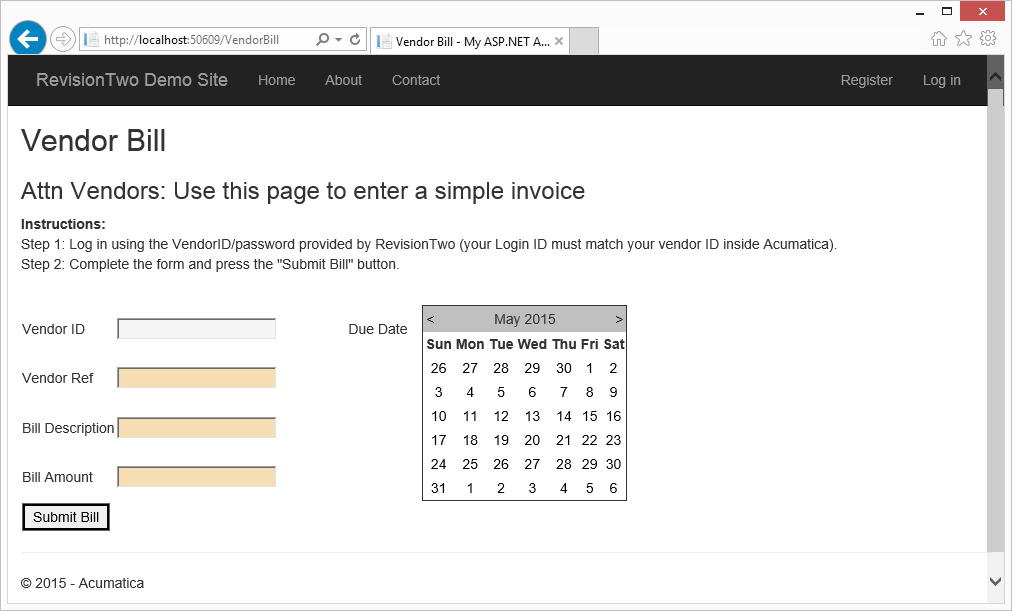The image size is (1012, 611).
Task: Open the About nav link
Action: click(343, 80)
